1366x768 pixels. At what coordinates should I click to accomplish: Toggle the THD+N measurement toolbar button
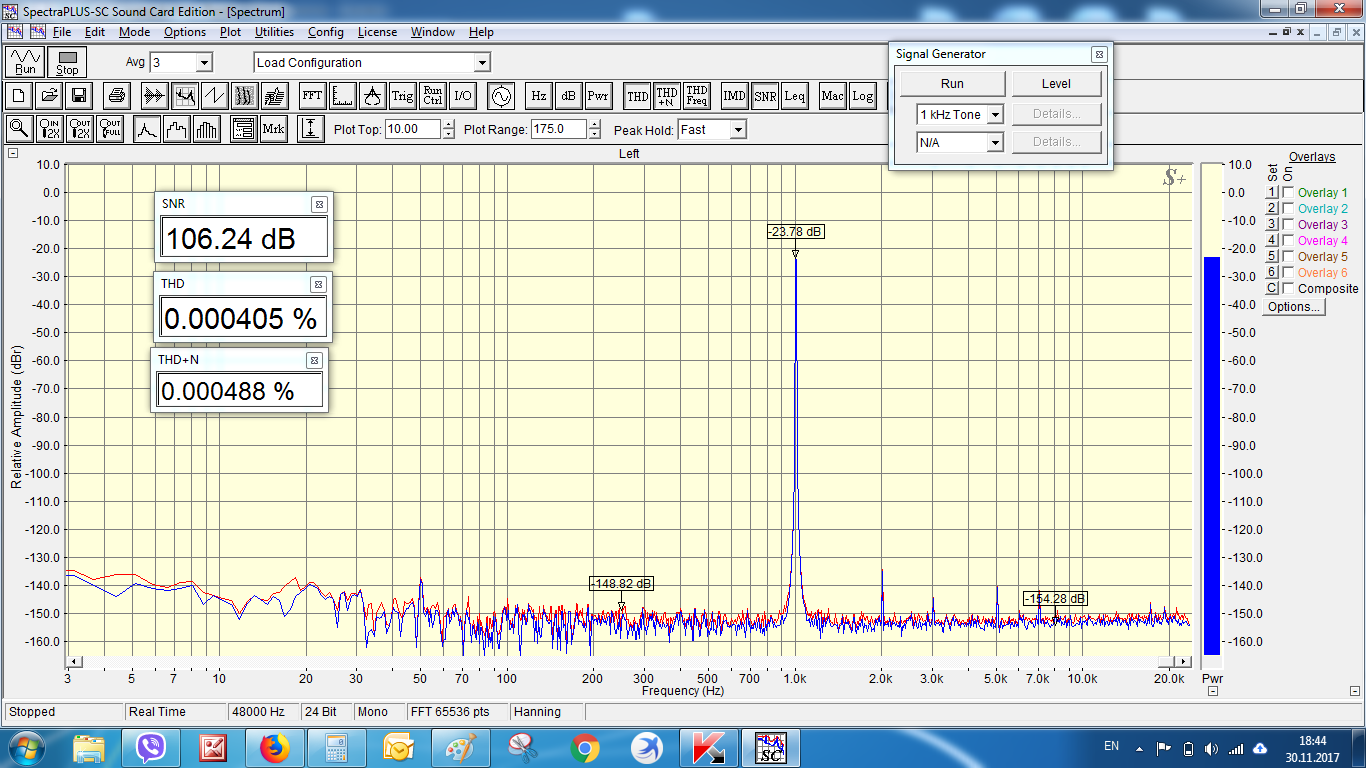tap(667, 96)
